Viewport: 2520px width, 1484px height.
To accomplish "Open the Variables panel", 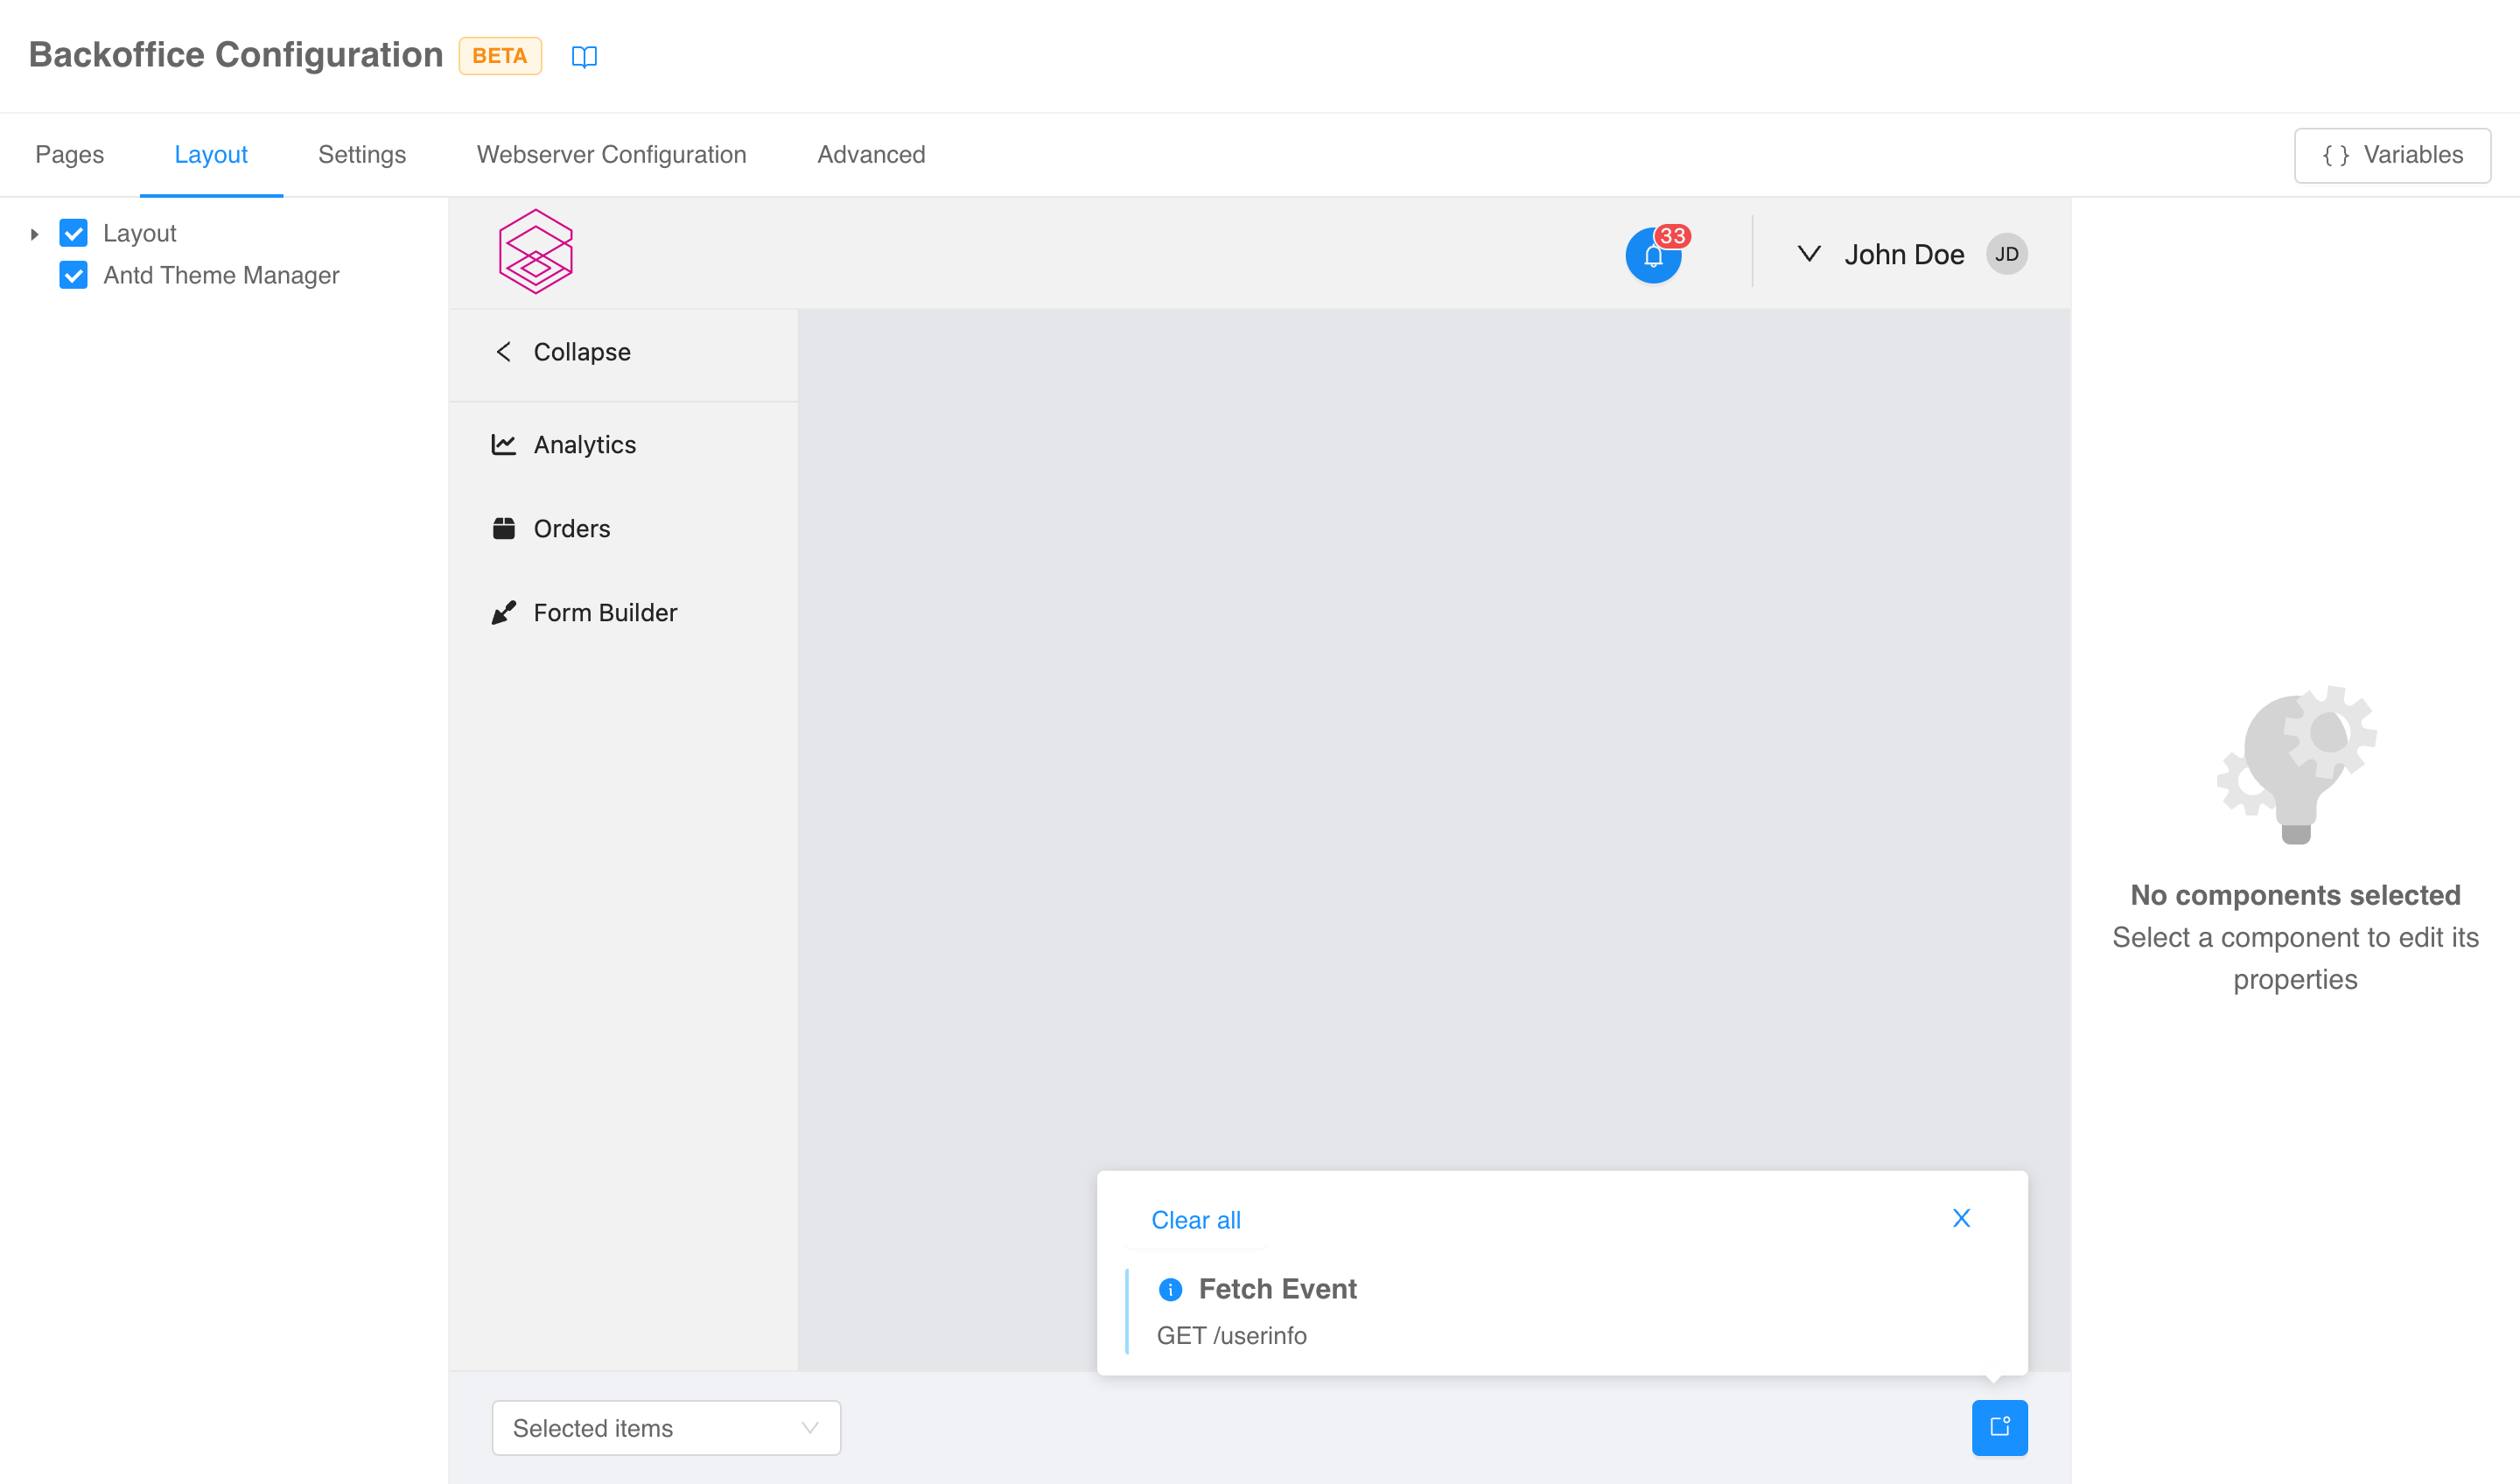I will [2392, 155].
